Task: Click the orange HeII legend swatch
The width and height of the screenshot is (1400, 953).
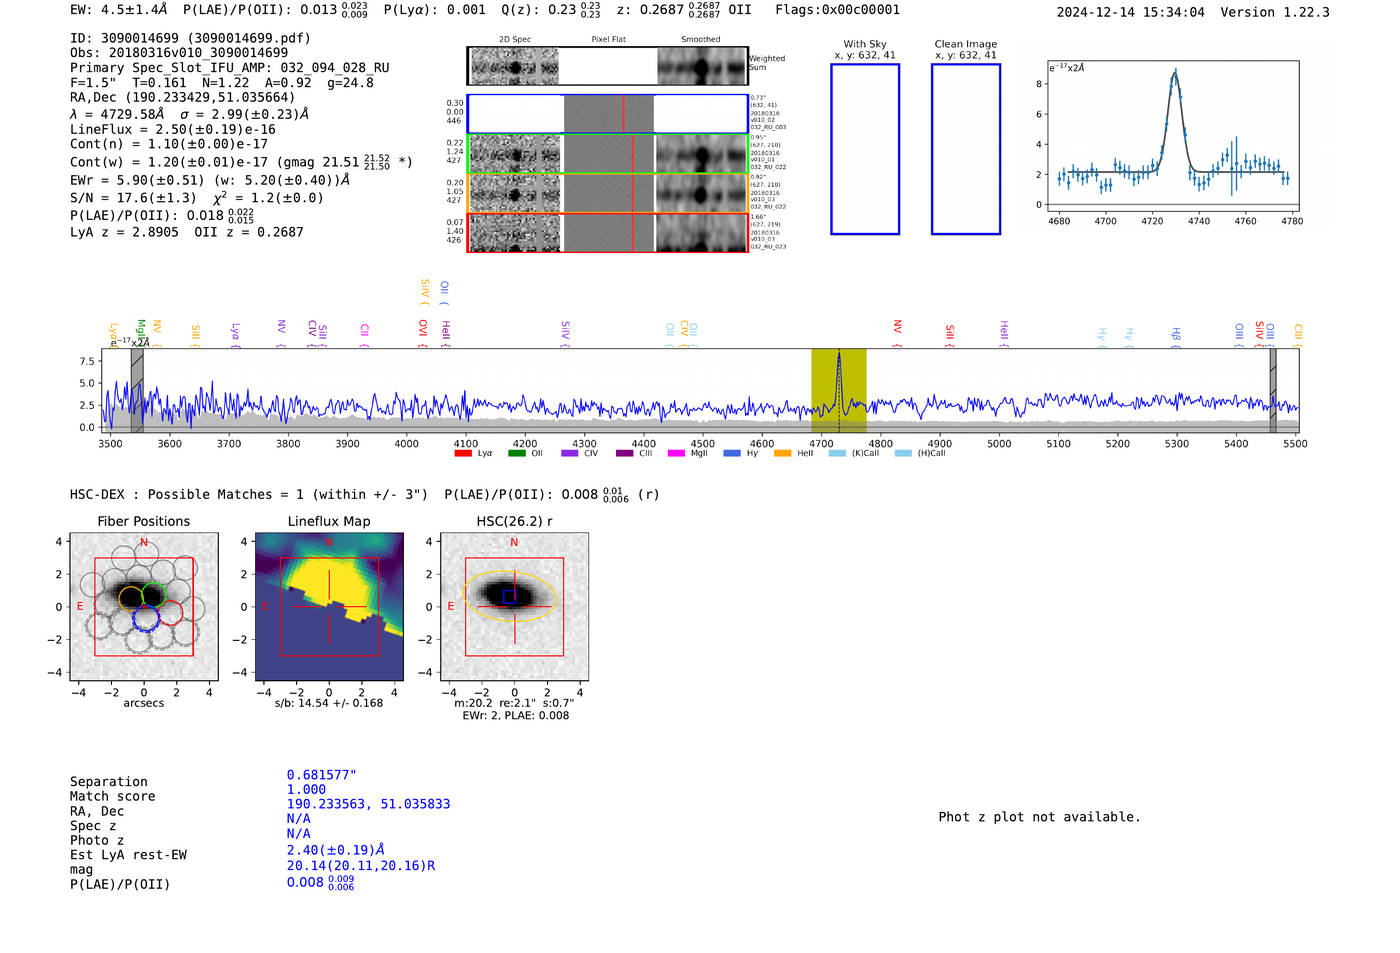Action: pyautogui.click(x=783, y=454)
